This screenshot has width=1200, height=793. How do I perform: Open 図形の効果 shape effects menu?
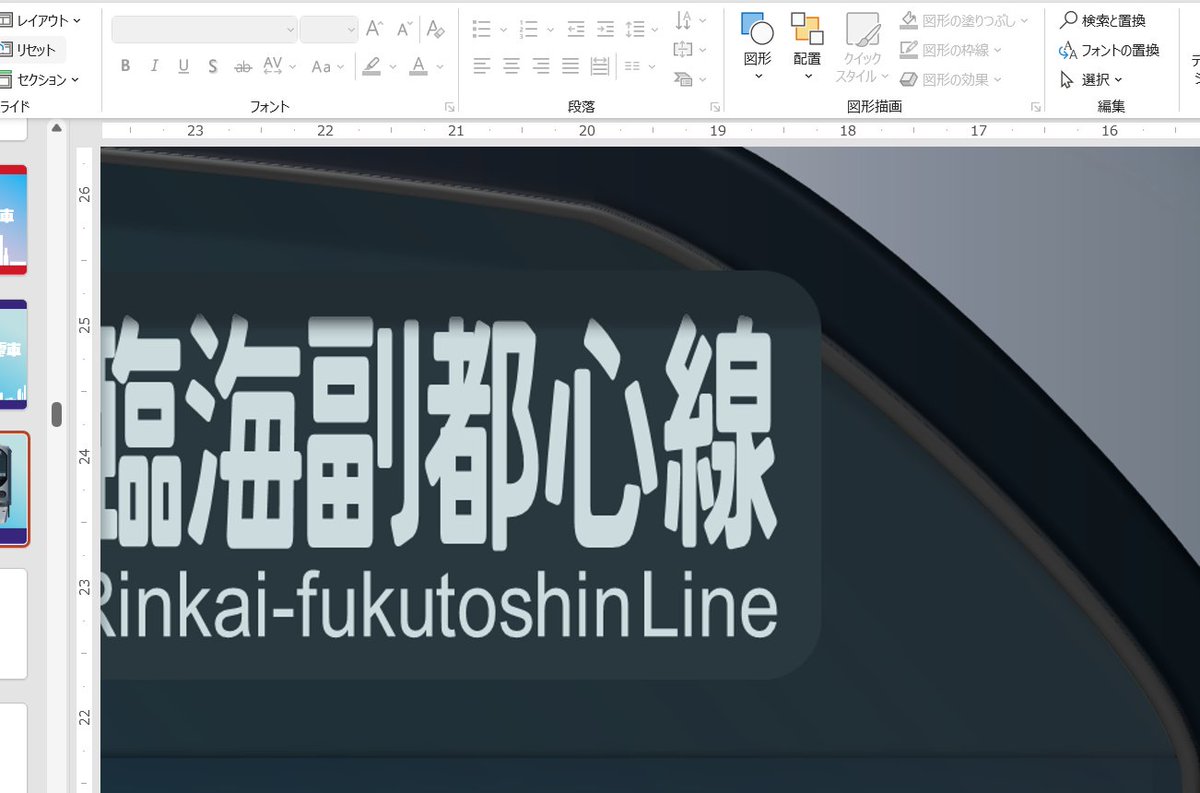950,79
